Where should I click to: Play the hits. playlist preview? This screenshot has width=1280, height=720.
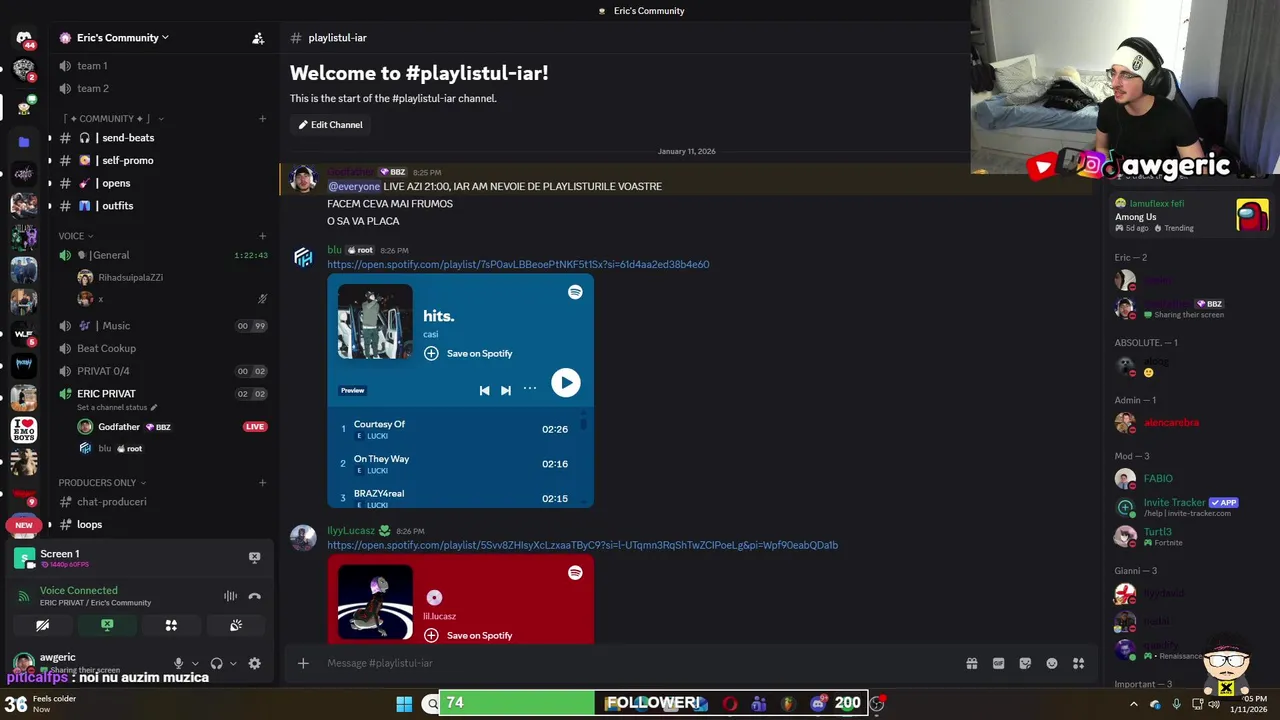565,383
